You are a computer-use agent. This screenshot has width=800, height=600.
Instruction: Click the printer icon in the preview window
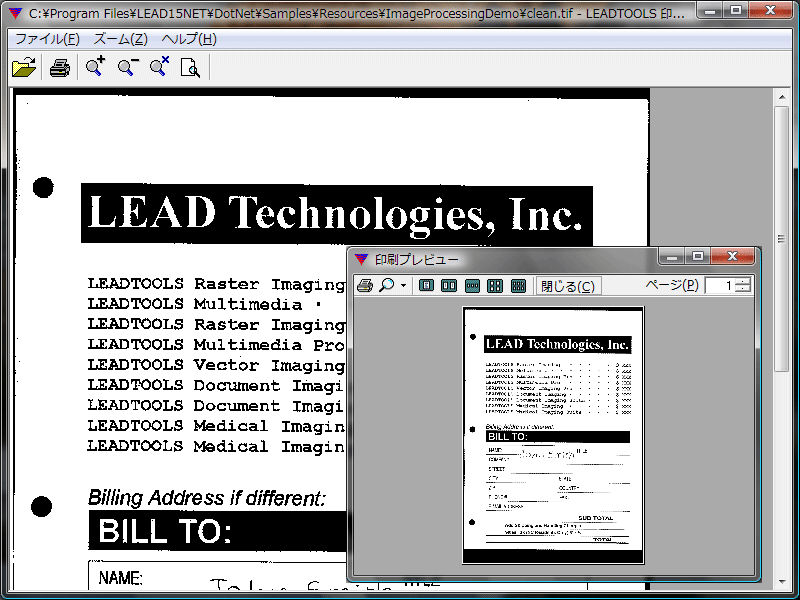tap(365, 285)
